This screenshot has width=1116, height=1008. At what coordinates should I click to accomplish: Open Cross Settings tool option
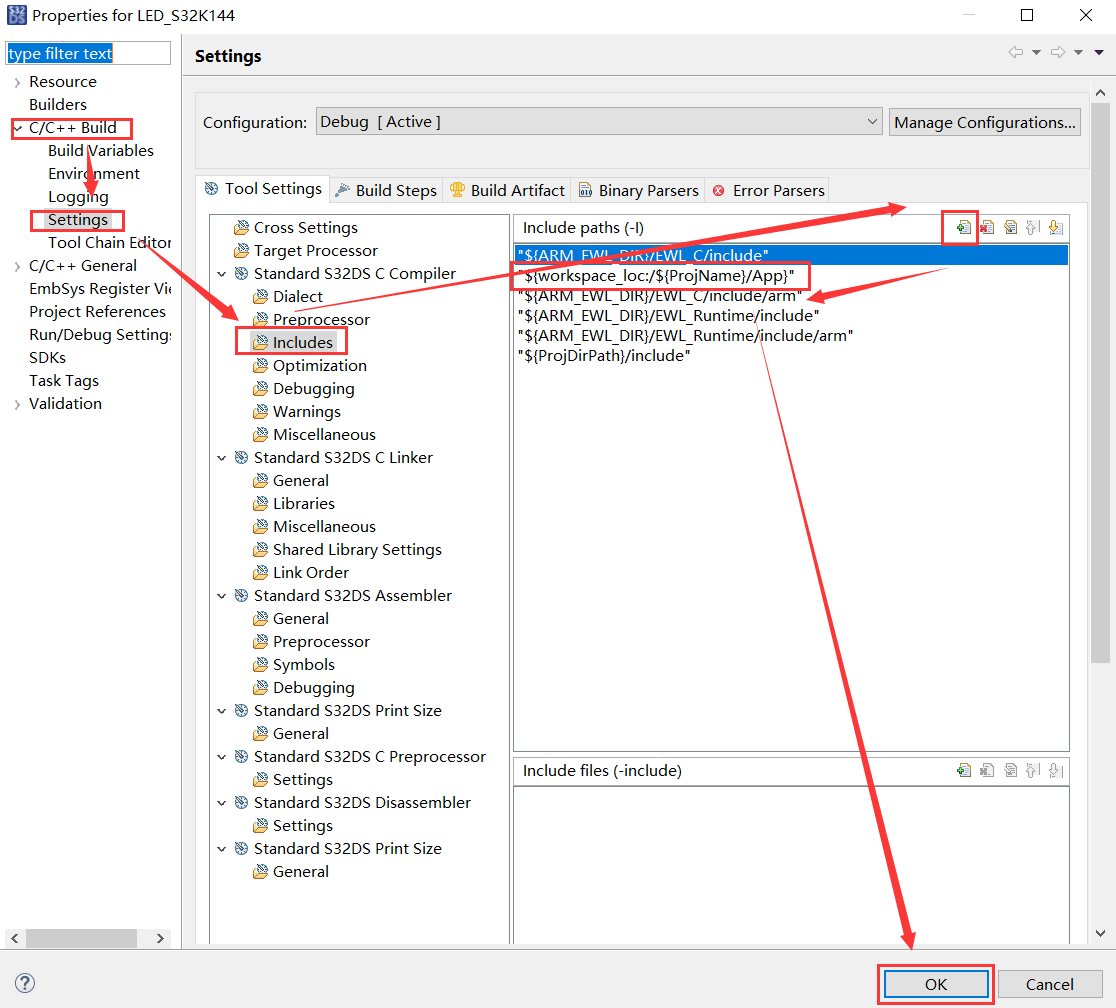click(x=296, y=228)
